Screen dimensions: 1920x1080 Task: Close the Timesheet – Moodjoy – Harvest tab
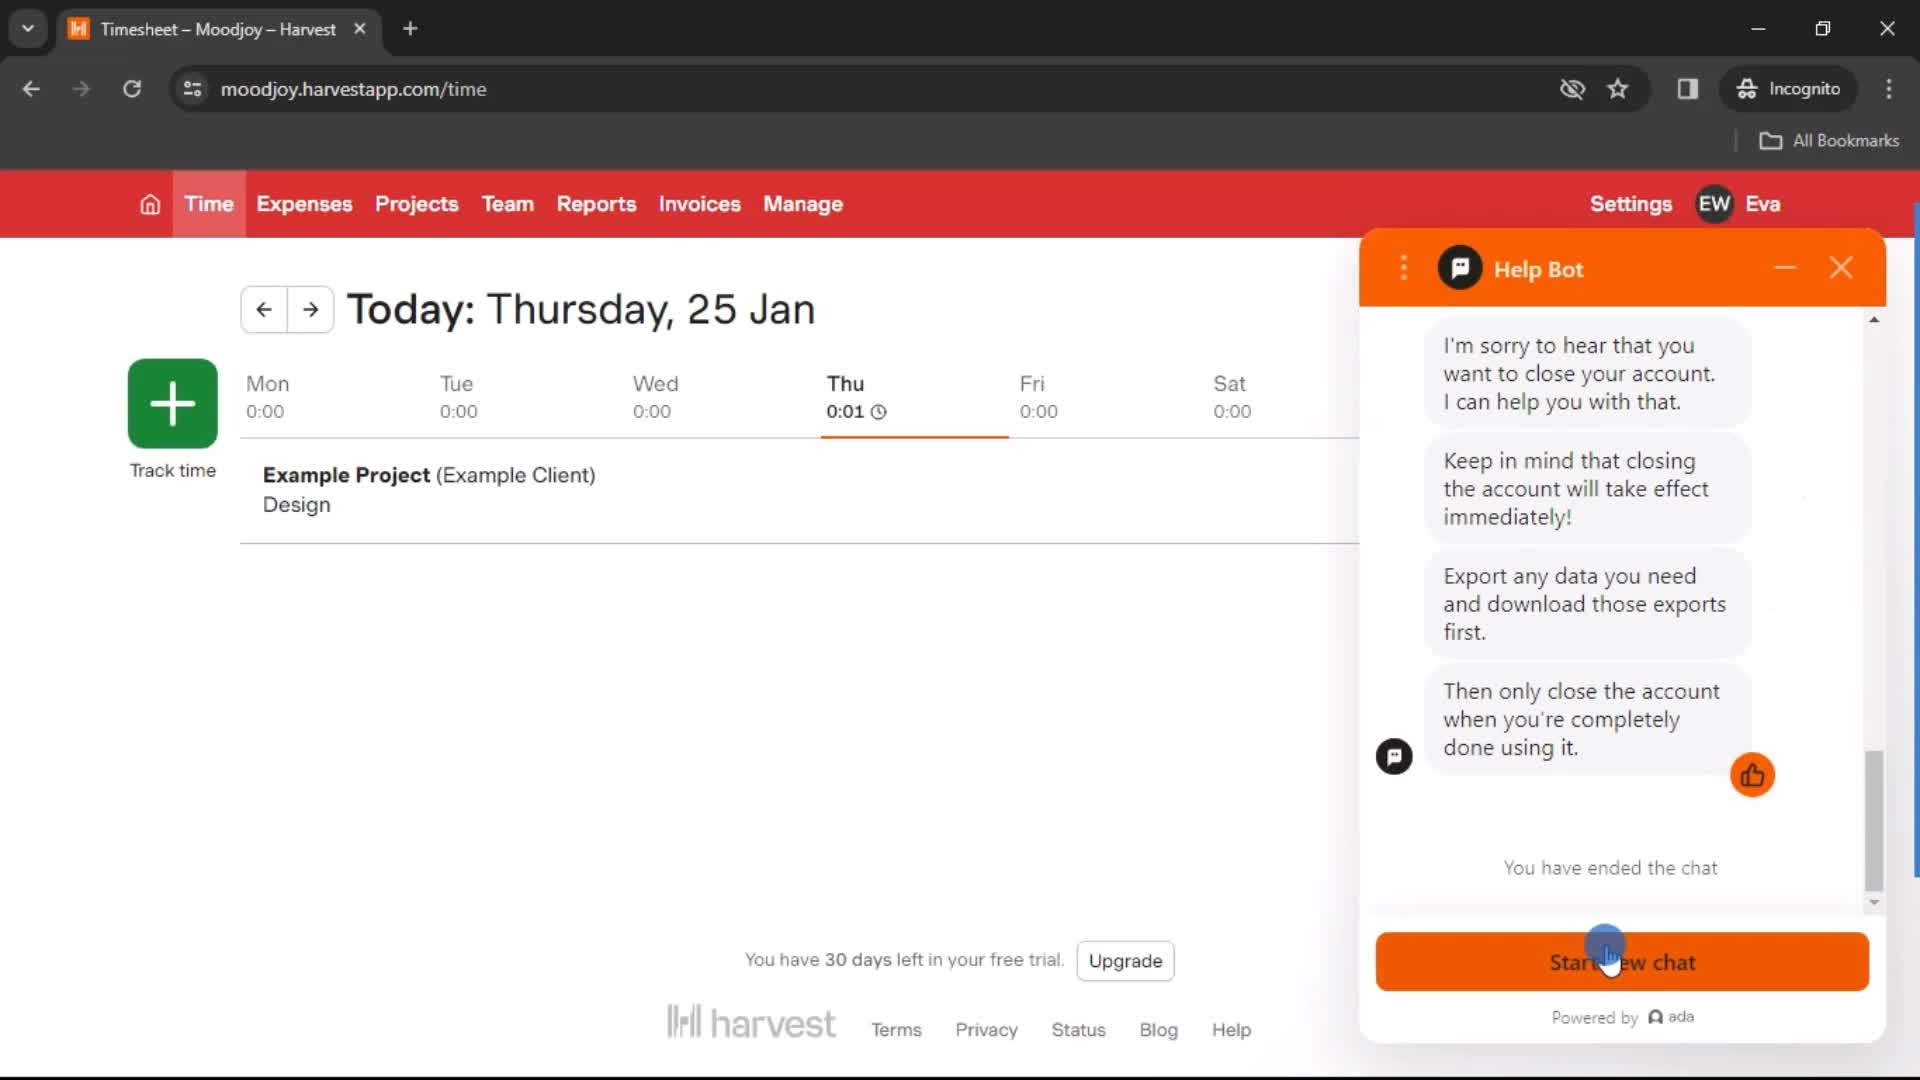360,29
